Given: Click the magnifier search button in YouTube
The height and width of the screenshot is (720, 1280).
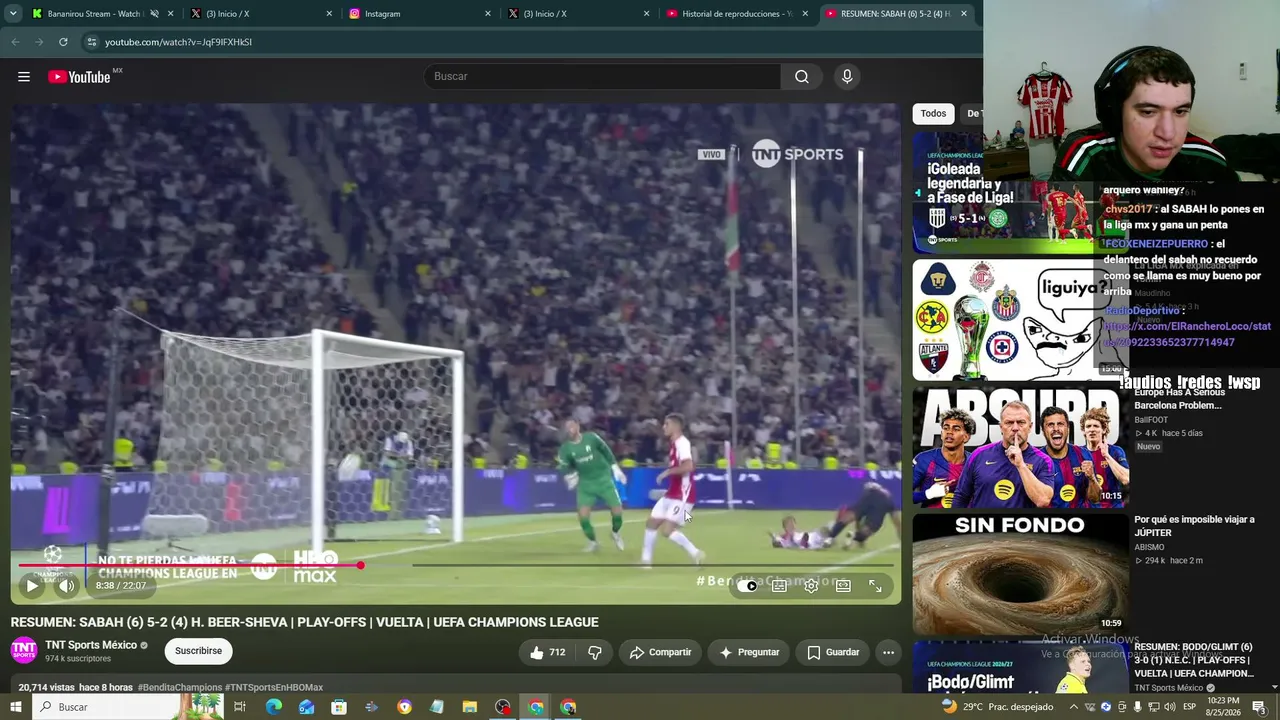Looking at the screenshot, I should point(802,77).
